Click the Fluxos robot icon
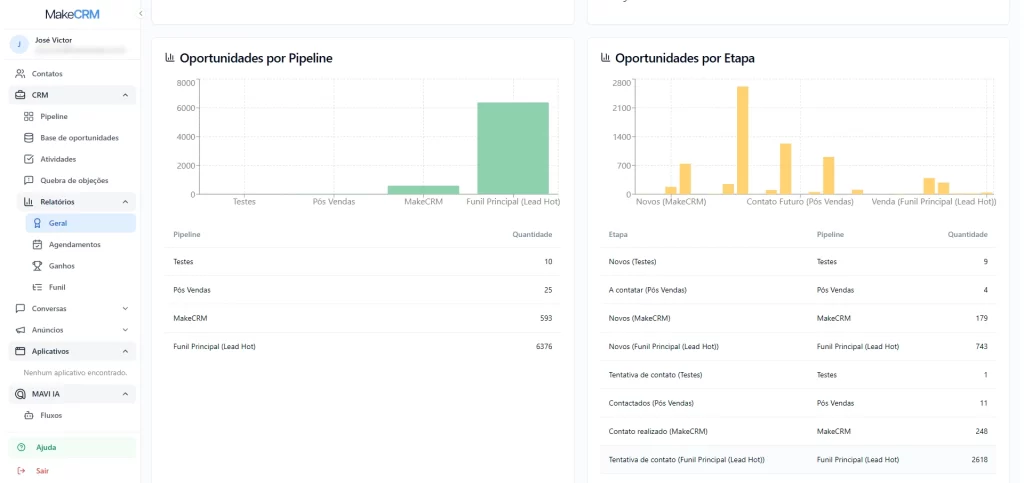This screenshot has width=1024, height=483. 29,415
